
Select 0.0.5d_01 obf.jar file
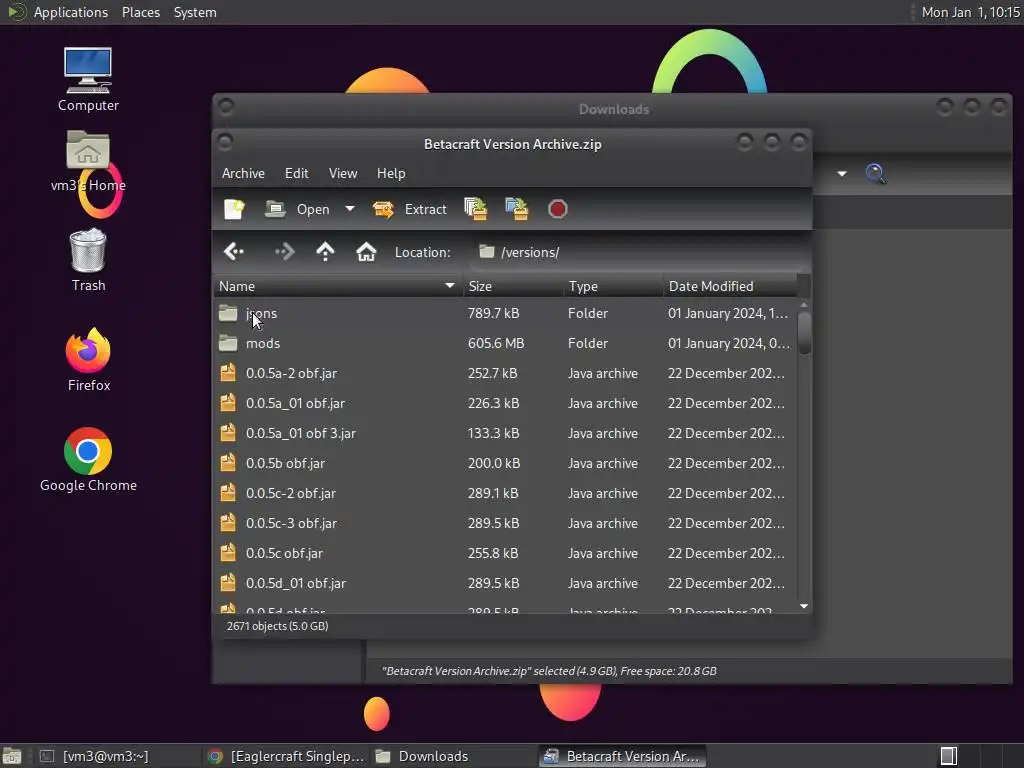coord(505,584)
